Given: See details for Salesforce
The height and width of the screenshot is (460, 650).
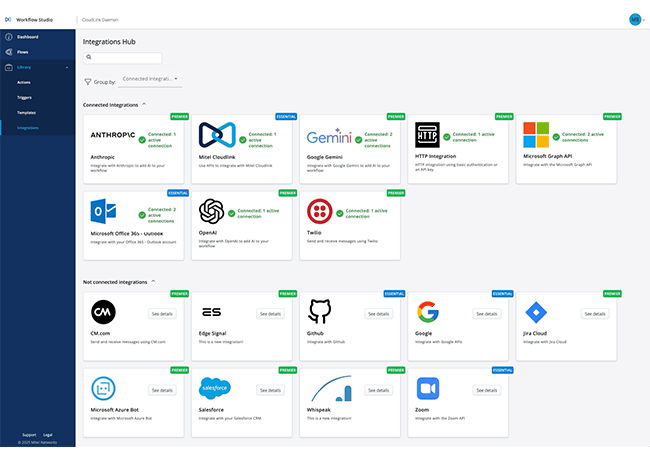Looking at the screenshot, I should (270, 390).
